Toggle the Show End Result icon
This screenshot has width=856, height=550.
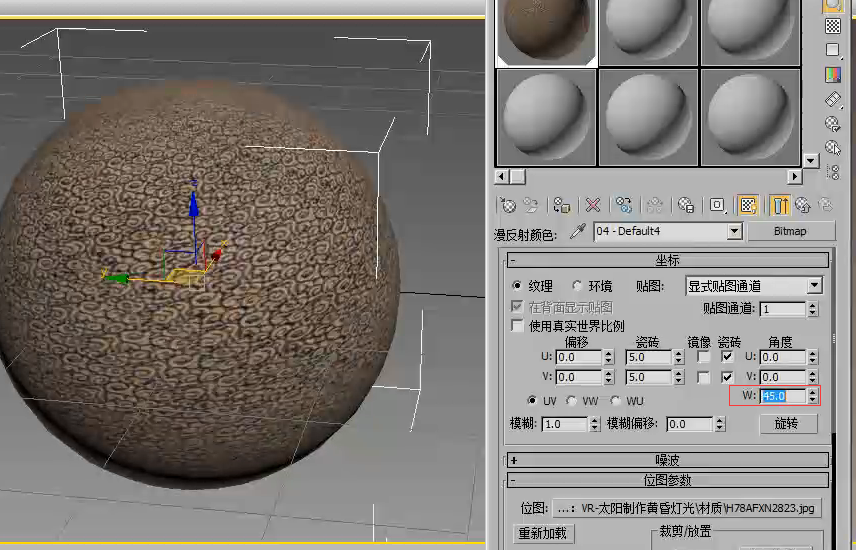point(780,205)
